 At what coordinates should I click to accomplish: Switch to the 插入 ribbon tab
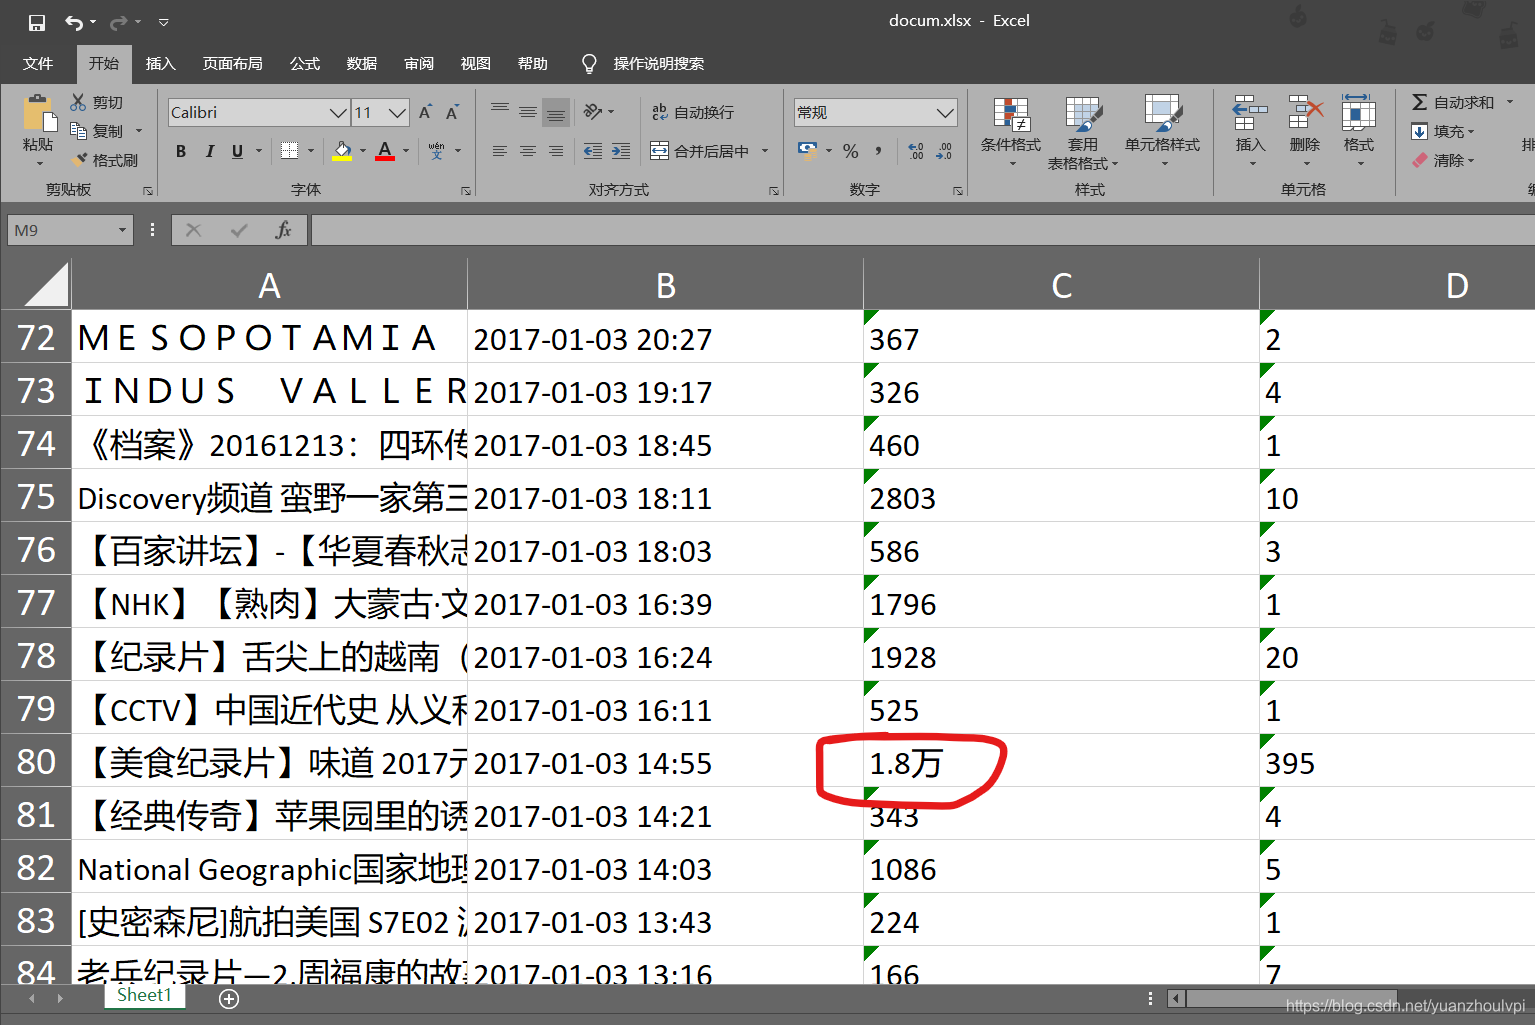(160, 63)
